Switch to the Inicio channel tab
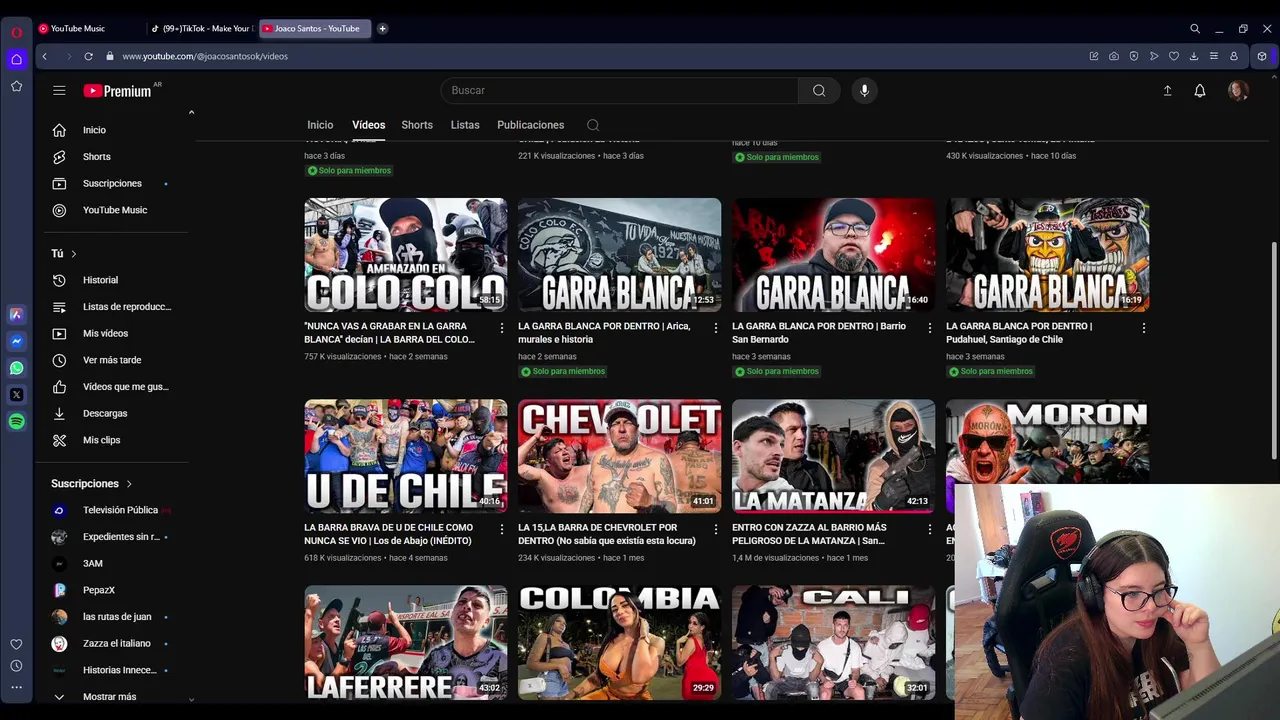This screenshot has height=720, width=1280. [320, 125]
